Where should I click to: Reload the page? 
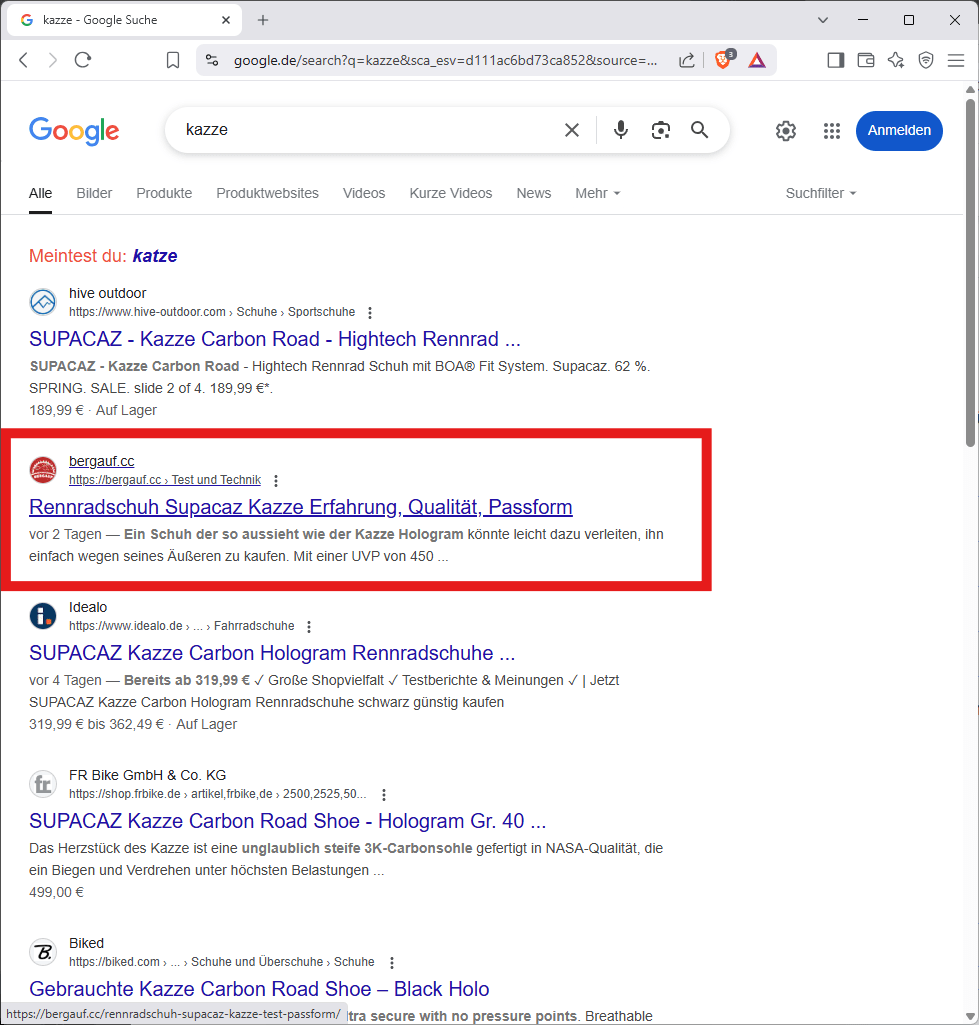point(83,60)
